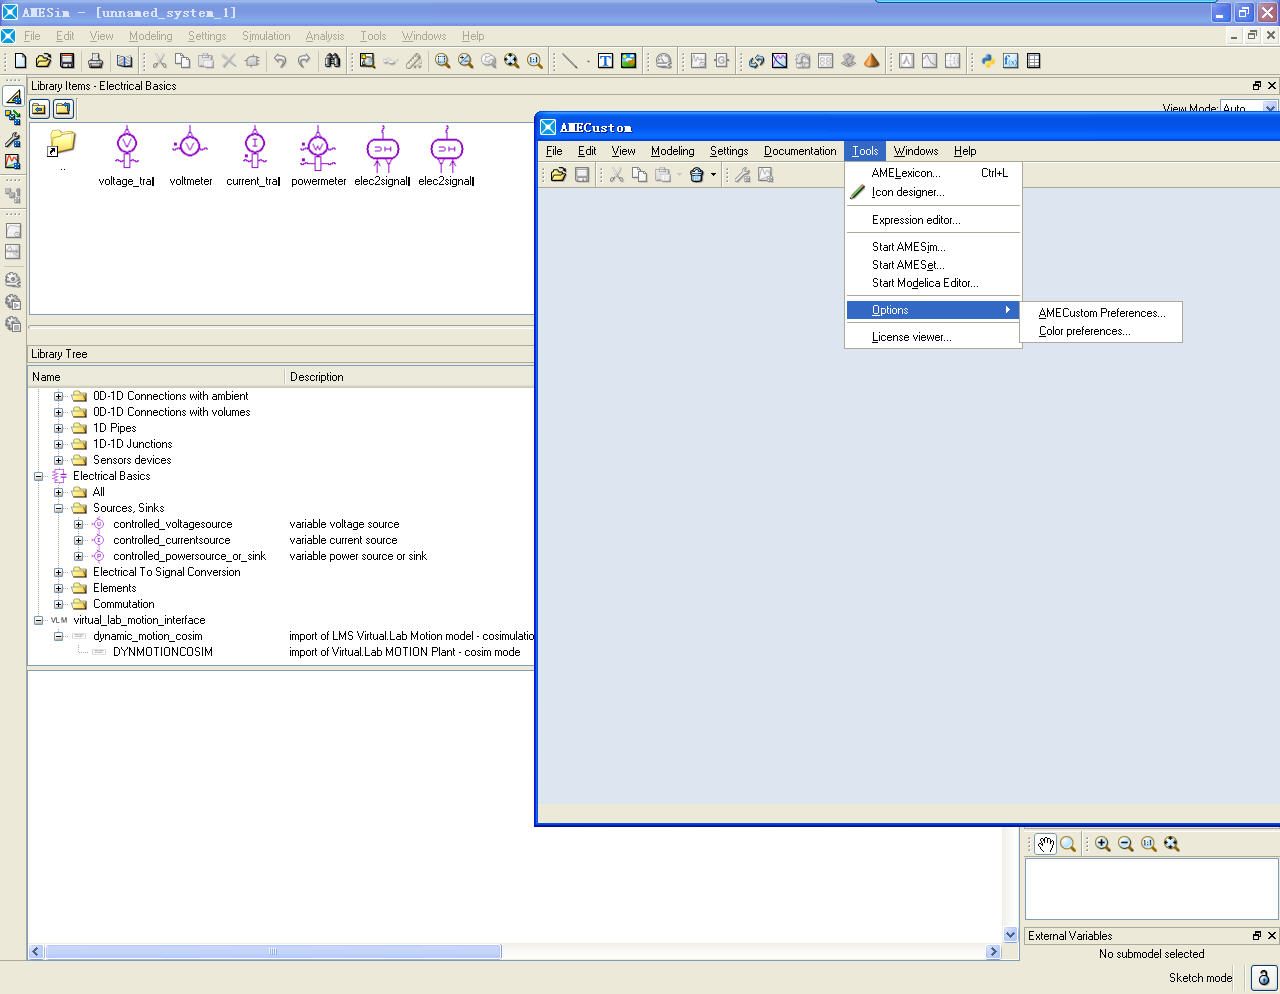Click the AMESim toolbar Save disk icon
Viewport: 1280px width, 994px height.
click(x=67, y=61)
